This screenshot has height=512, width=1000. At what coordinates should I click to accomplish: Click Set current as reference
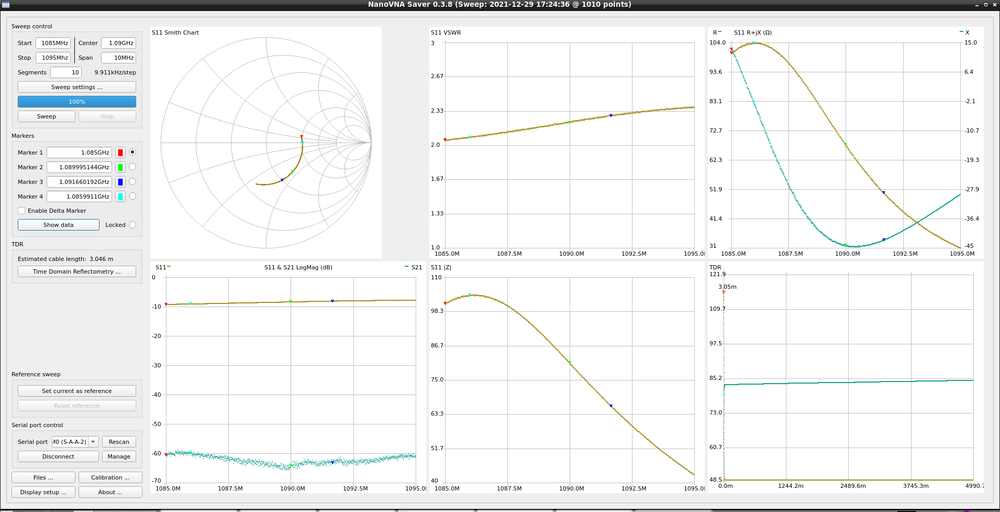pyautogui.click(x=76, y=391)
